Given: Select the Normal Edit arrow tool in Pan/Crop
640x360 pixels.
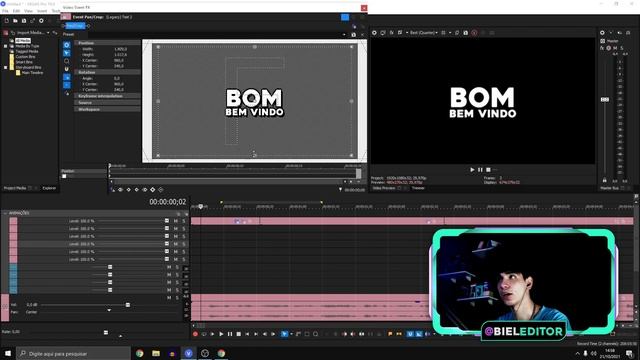Looking at the screenshot, I should [x=67, y=53].
